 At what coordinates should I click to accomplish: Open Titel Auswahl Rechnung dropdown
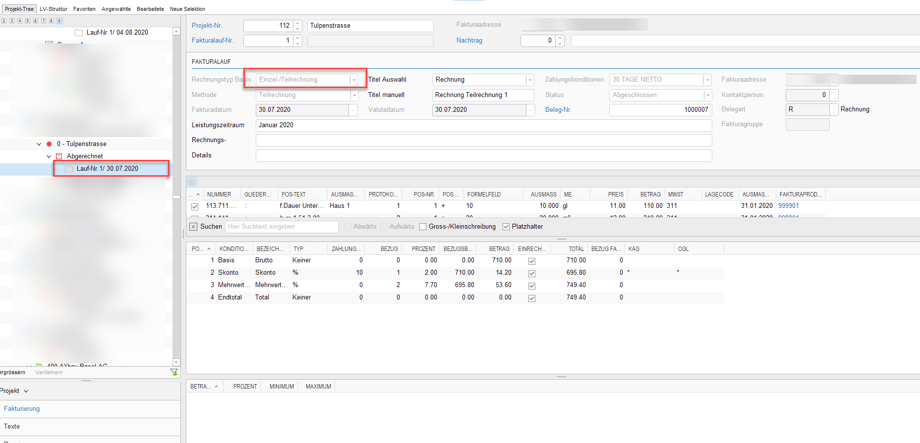click(x=530, y=79)
